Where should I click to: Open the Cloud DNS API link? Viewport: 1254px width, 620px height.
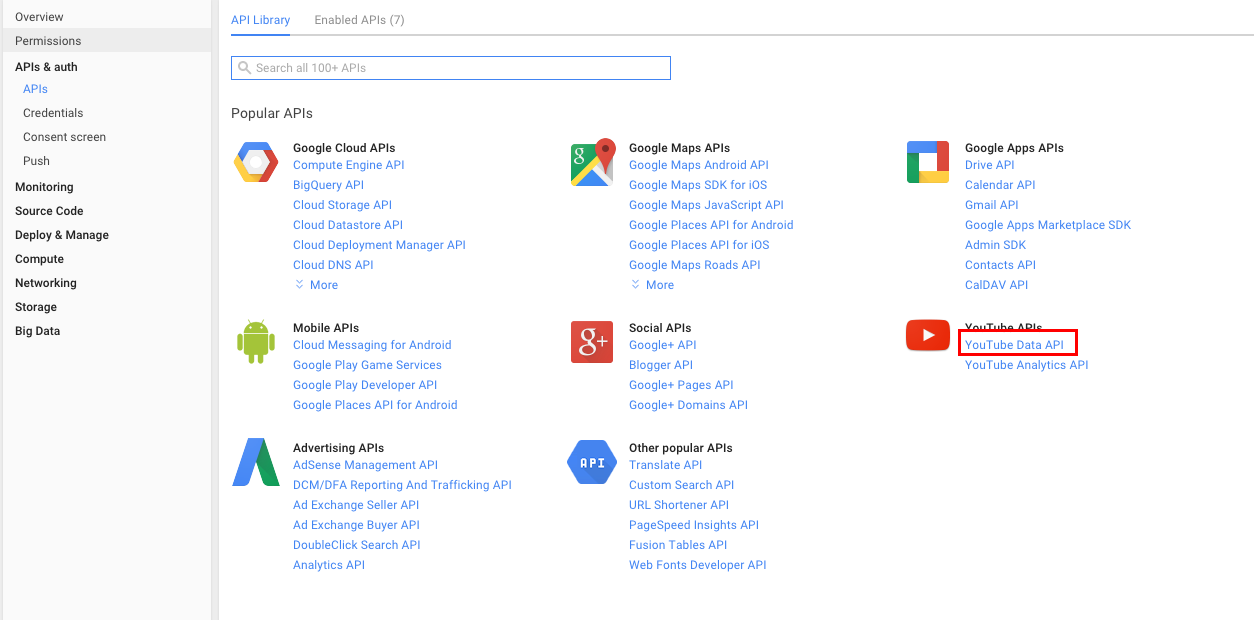333,265
